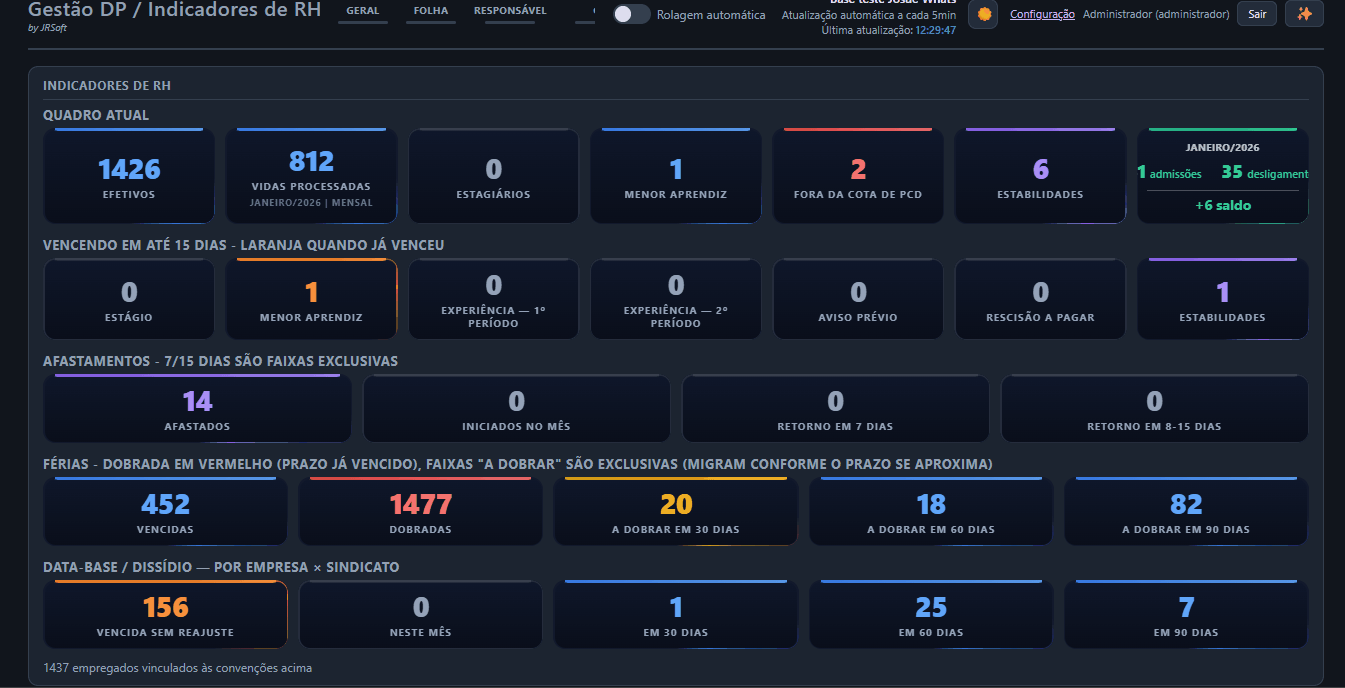The width and height of the screenshot is (1345, 688).
Task: Open the Estágio card under Vencendo
Action: [129, 299]
